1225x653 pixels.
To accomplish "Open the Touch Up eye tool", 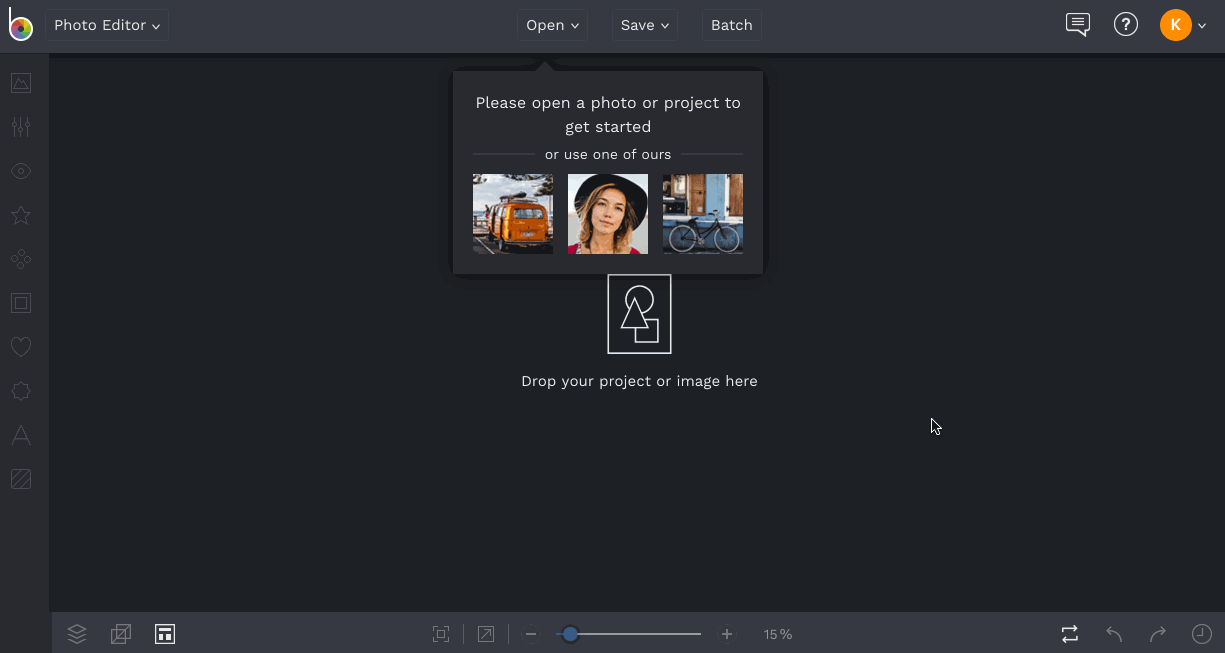I will [21, 171].
